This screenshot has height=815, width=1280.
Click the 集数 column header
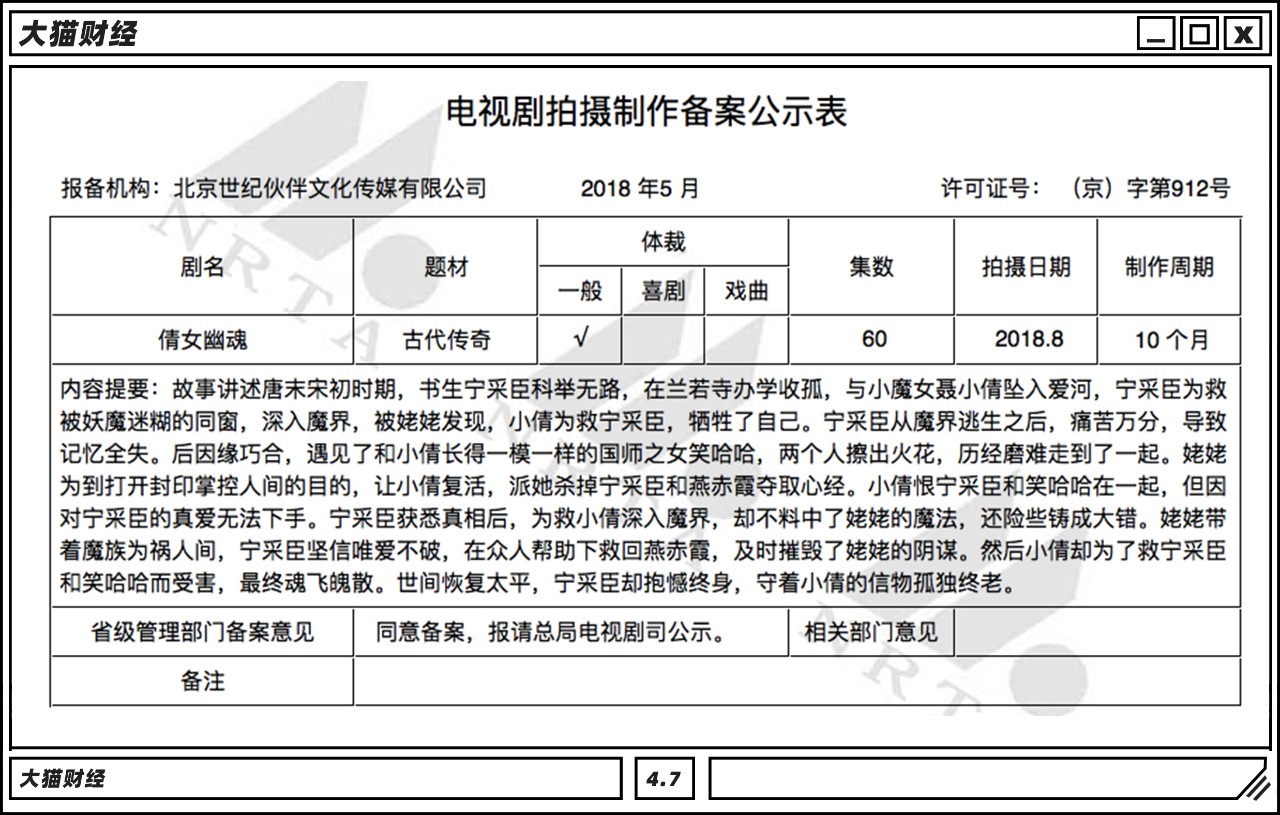tap(871, 266)
